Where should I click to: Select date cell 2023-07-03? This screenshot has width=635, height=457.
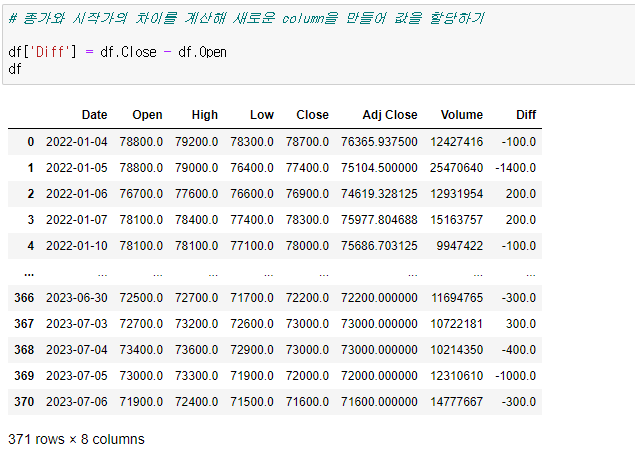(77, 324)
